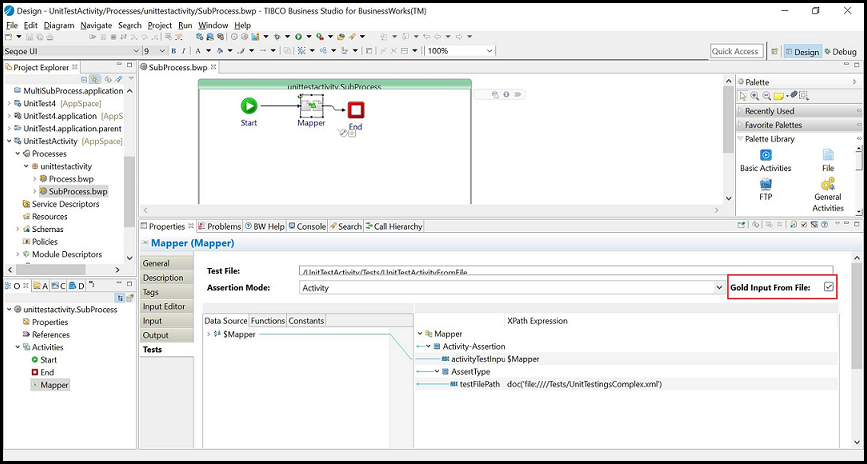
Task: Click the marquee selection tool in Palette
Action: click(x=804, y=95)
